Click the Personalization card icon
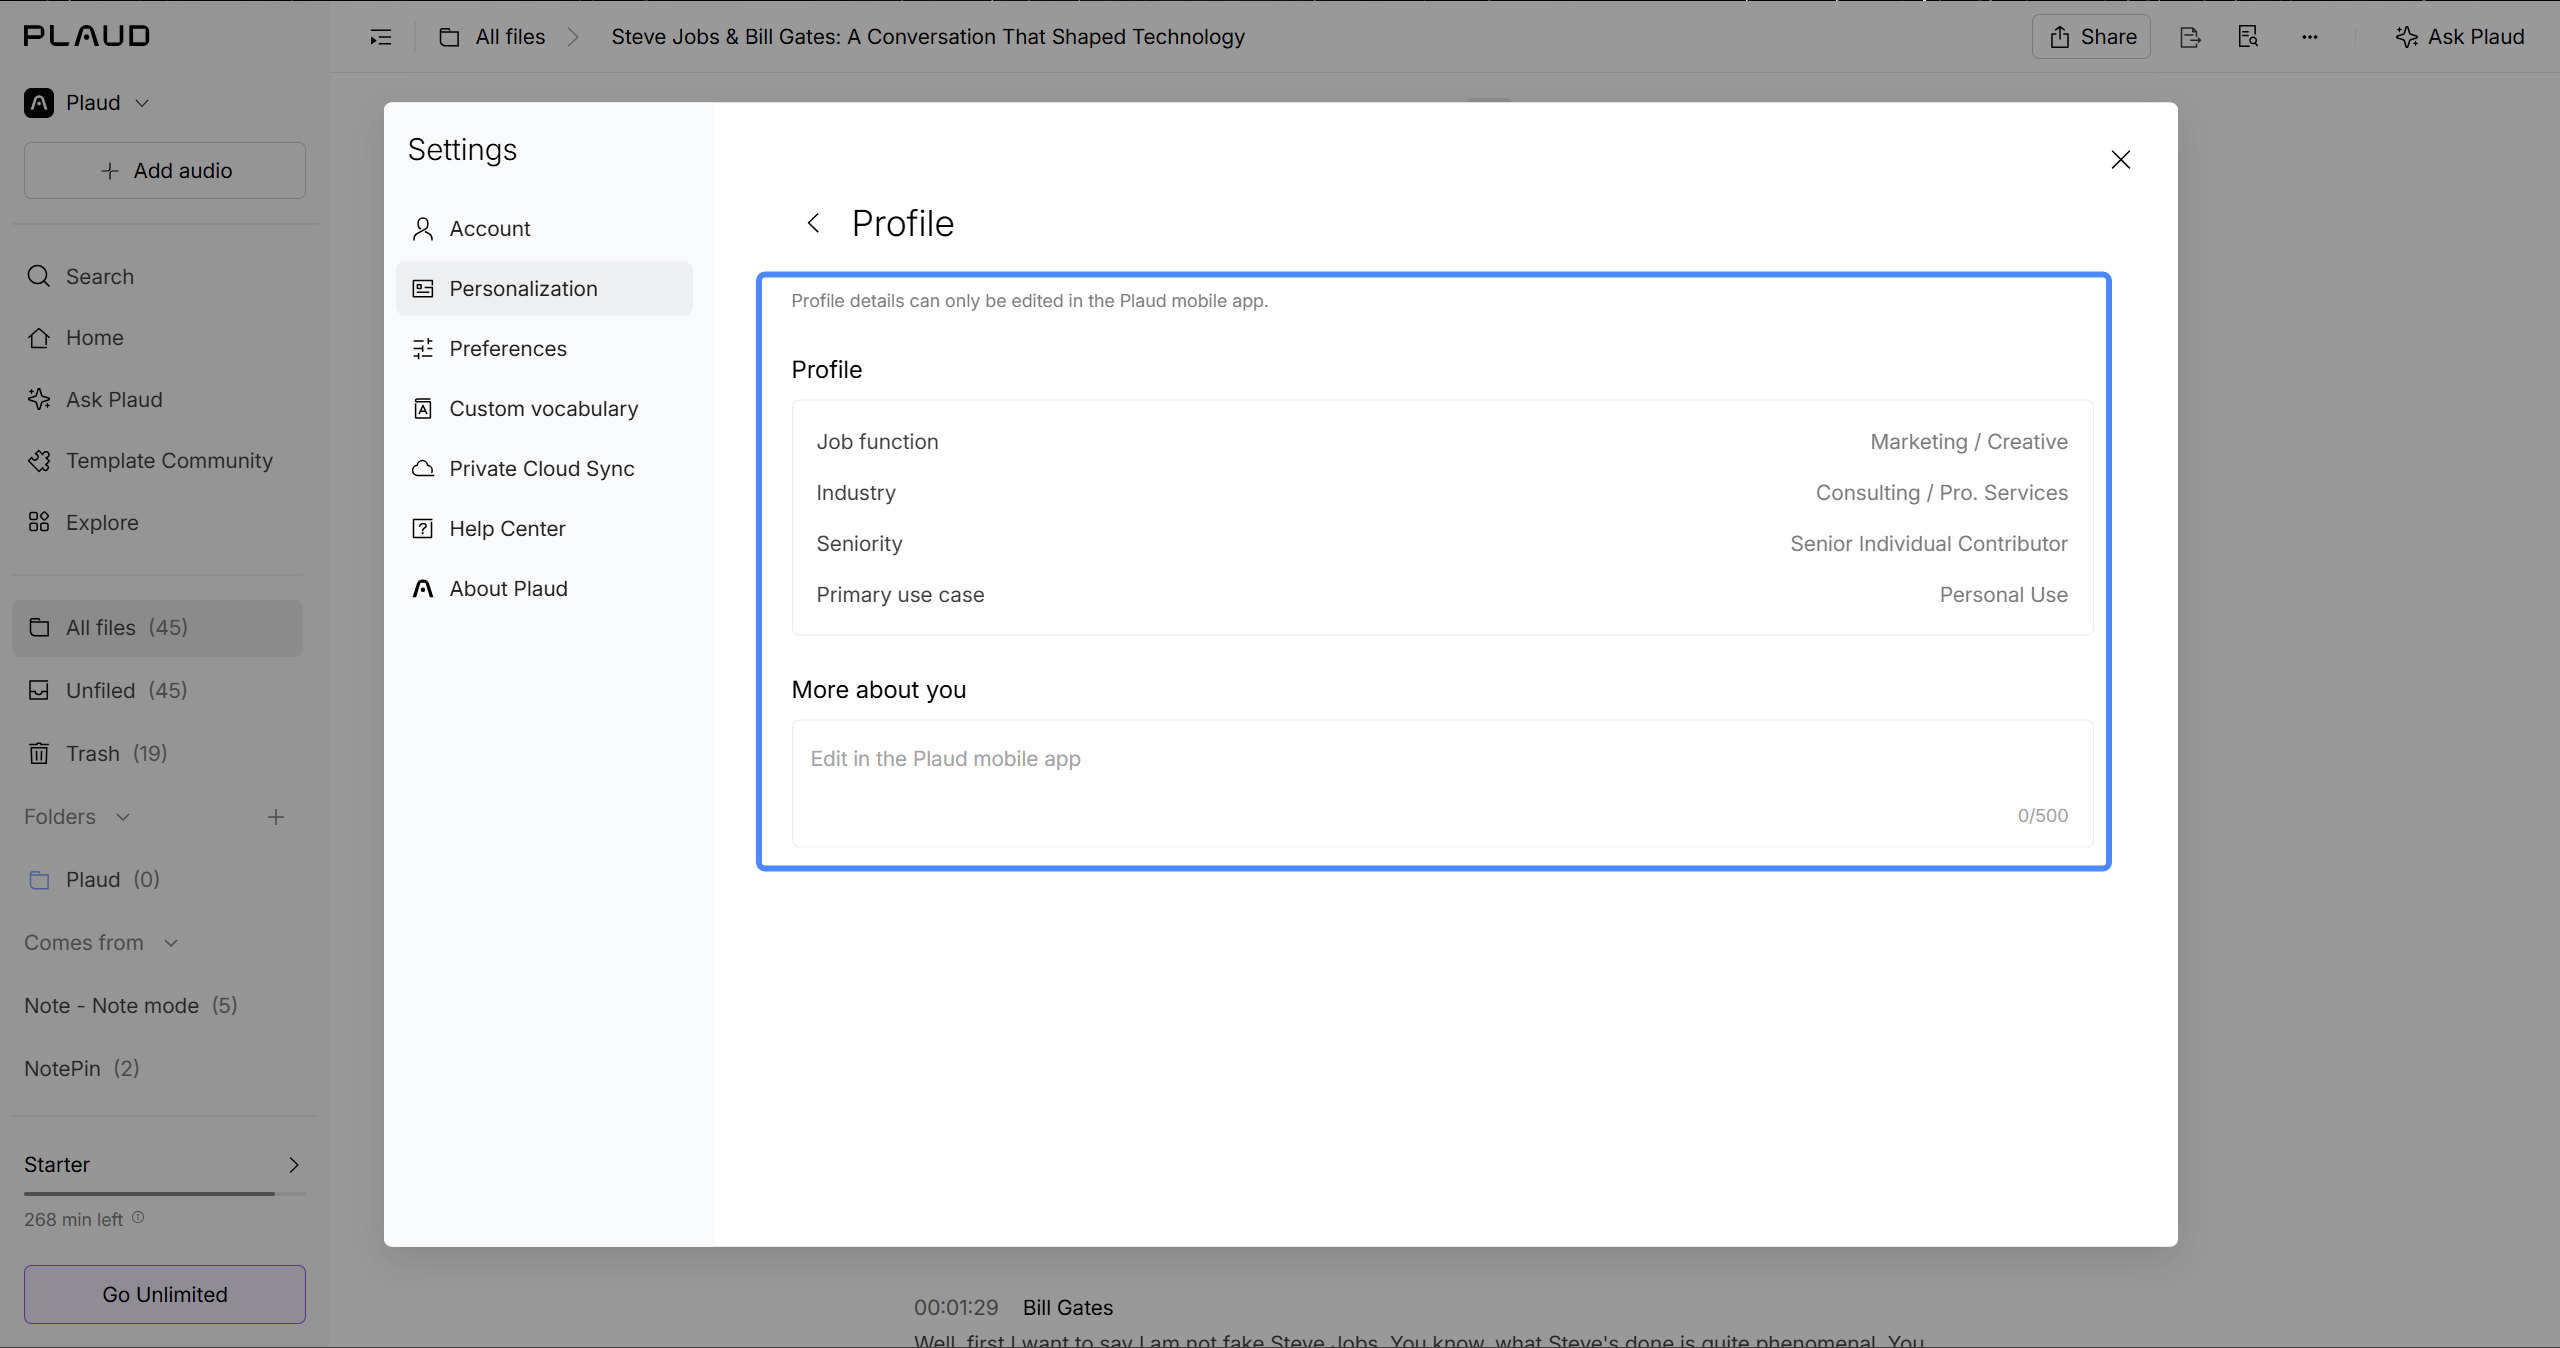The image size is (2560, 1348). click(x=423, y=289)
